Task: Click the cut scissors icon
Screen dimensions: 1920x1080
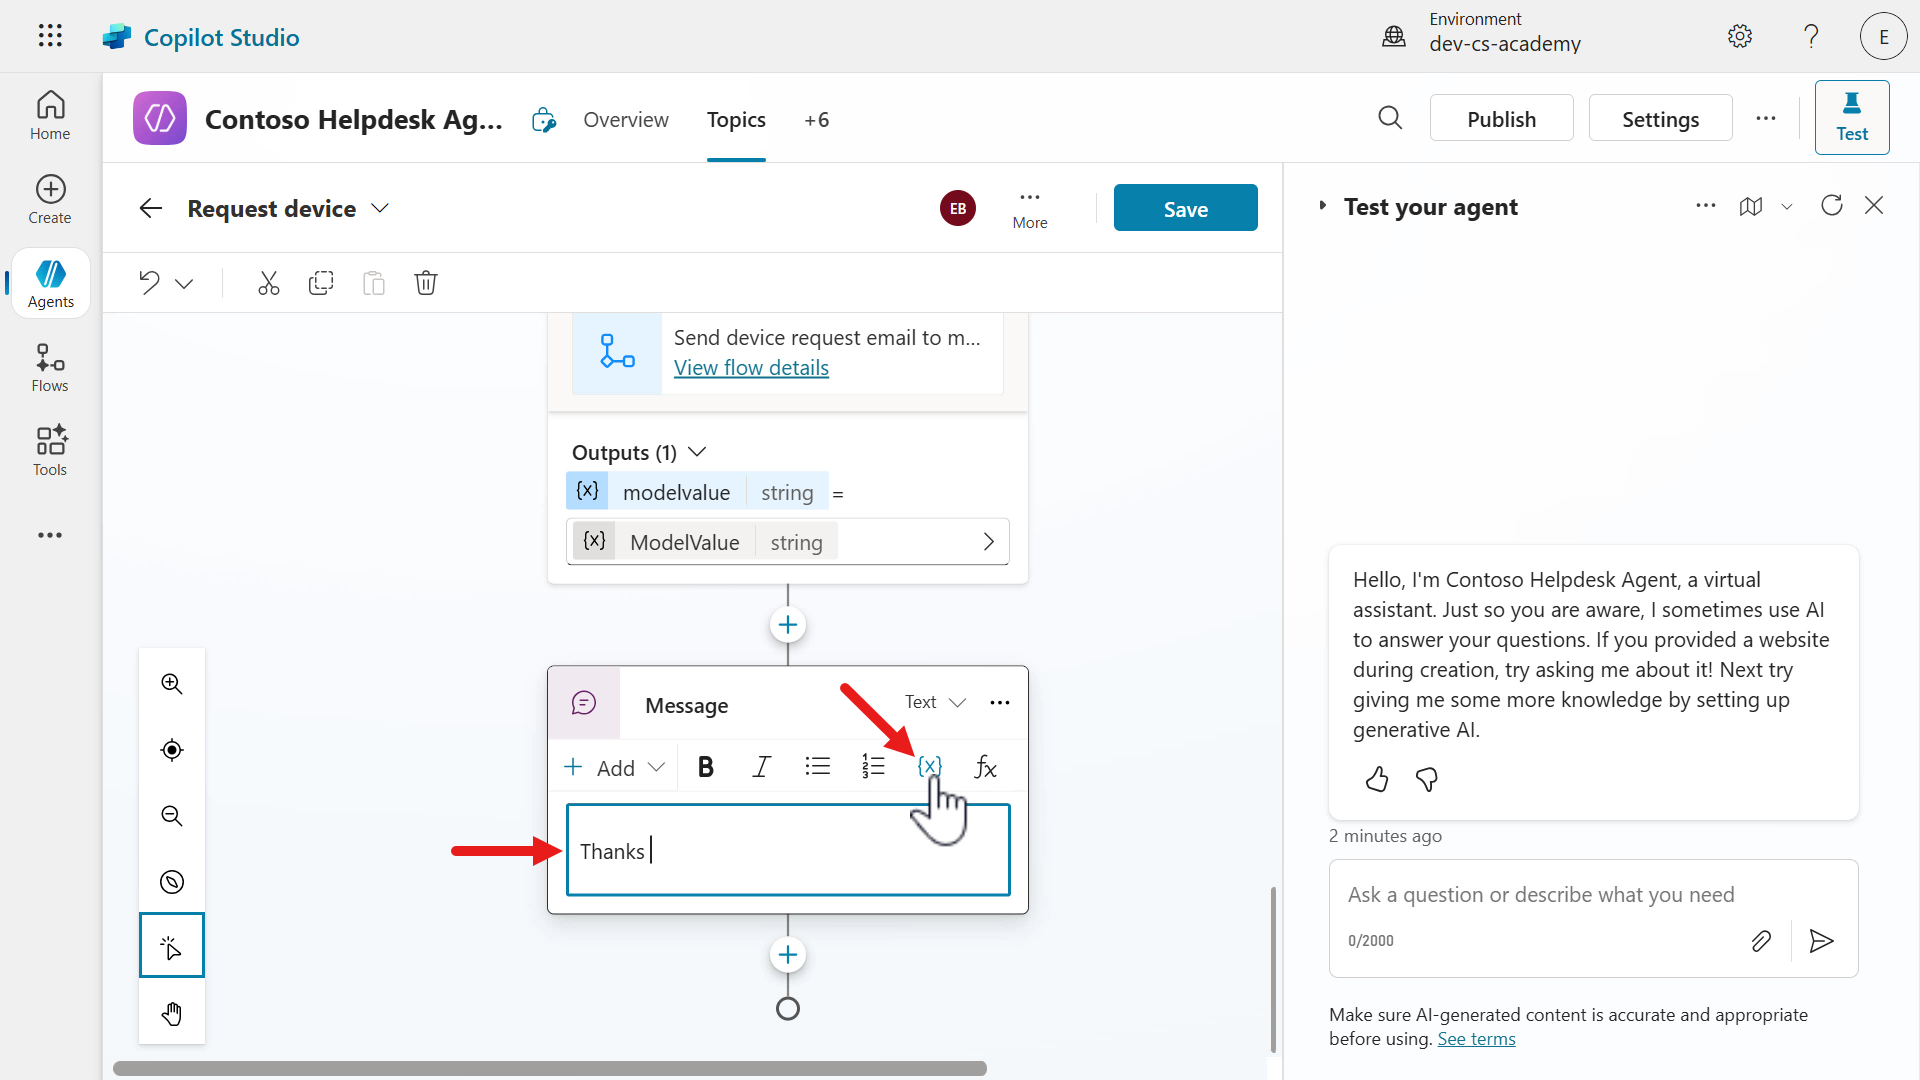Action: coord(268,283)
